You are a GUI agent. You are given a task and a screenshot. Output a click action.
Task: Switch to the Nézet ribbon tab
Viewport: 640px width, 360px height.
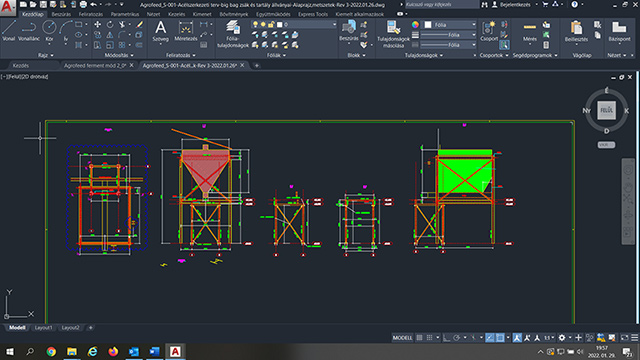tap(153, 14)
